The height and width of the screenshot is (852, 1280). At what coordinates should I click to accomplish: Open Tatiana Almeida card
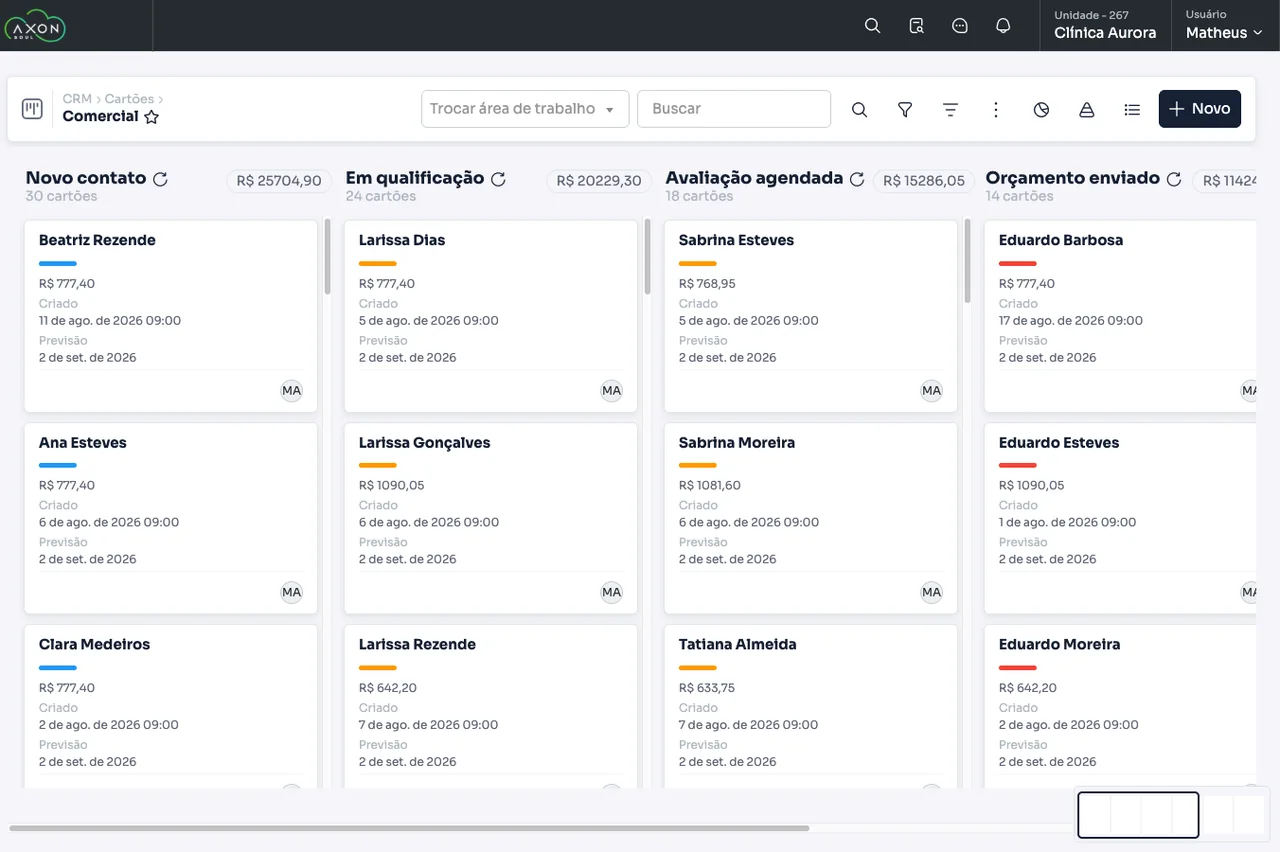[x=810, y=706]
